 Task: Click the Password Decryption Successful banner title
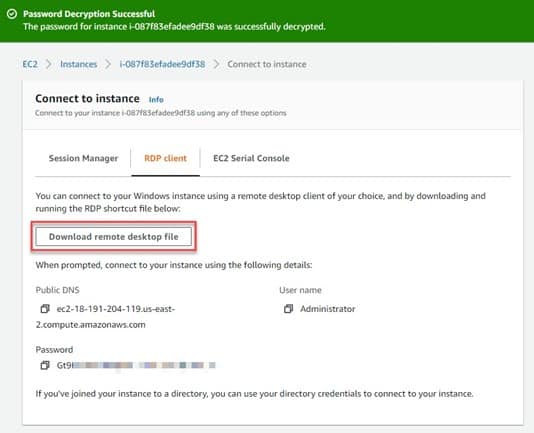coord(89,14)
